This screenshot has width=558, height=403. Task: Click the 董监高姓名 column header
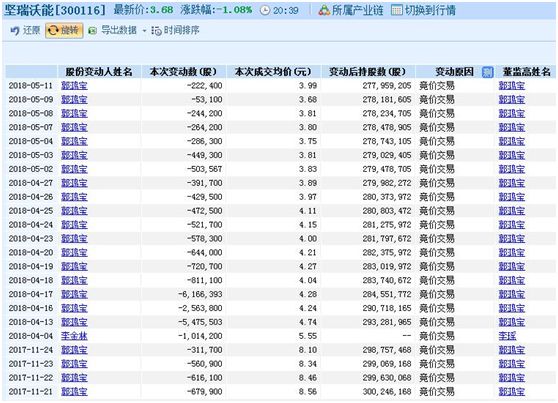click(x=526, y=72)
